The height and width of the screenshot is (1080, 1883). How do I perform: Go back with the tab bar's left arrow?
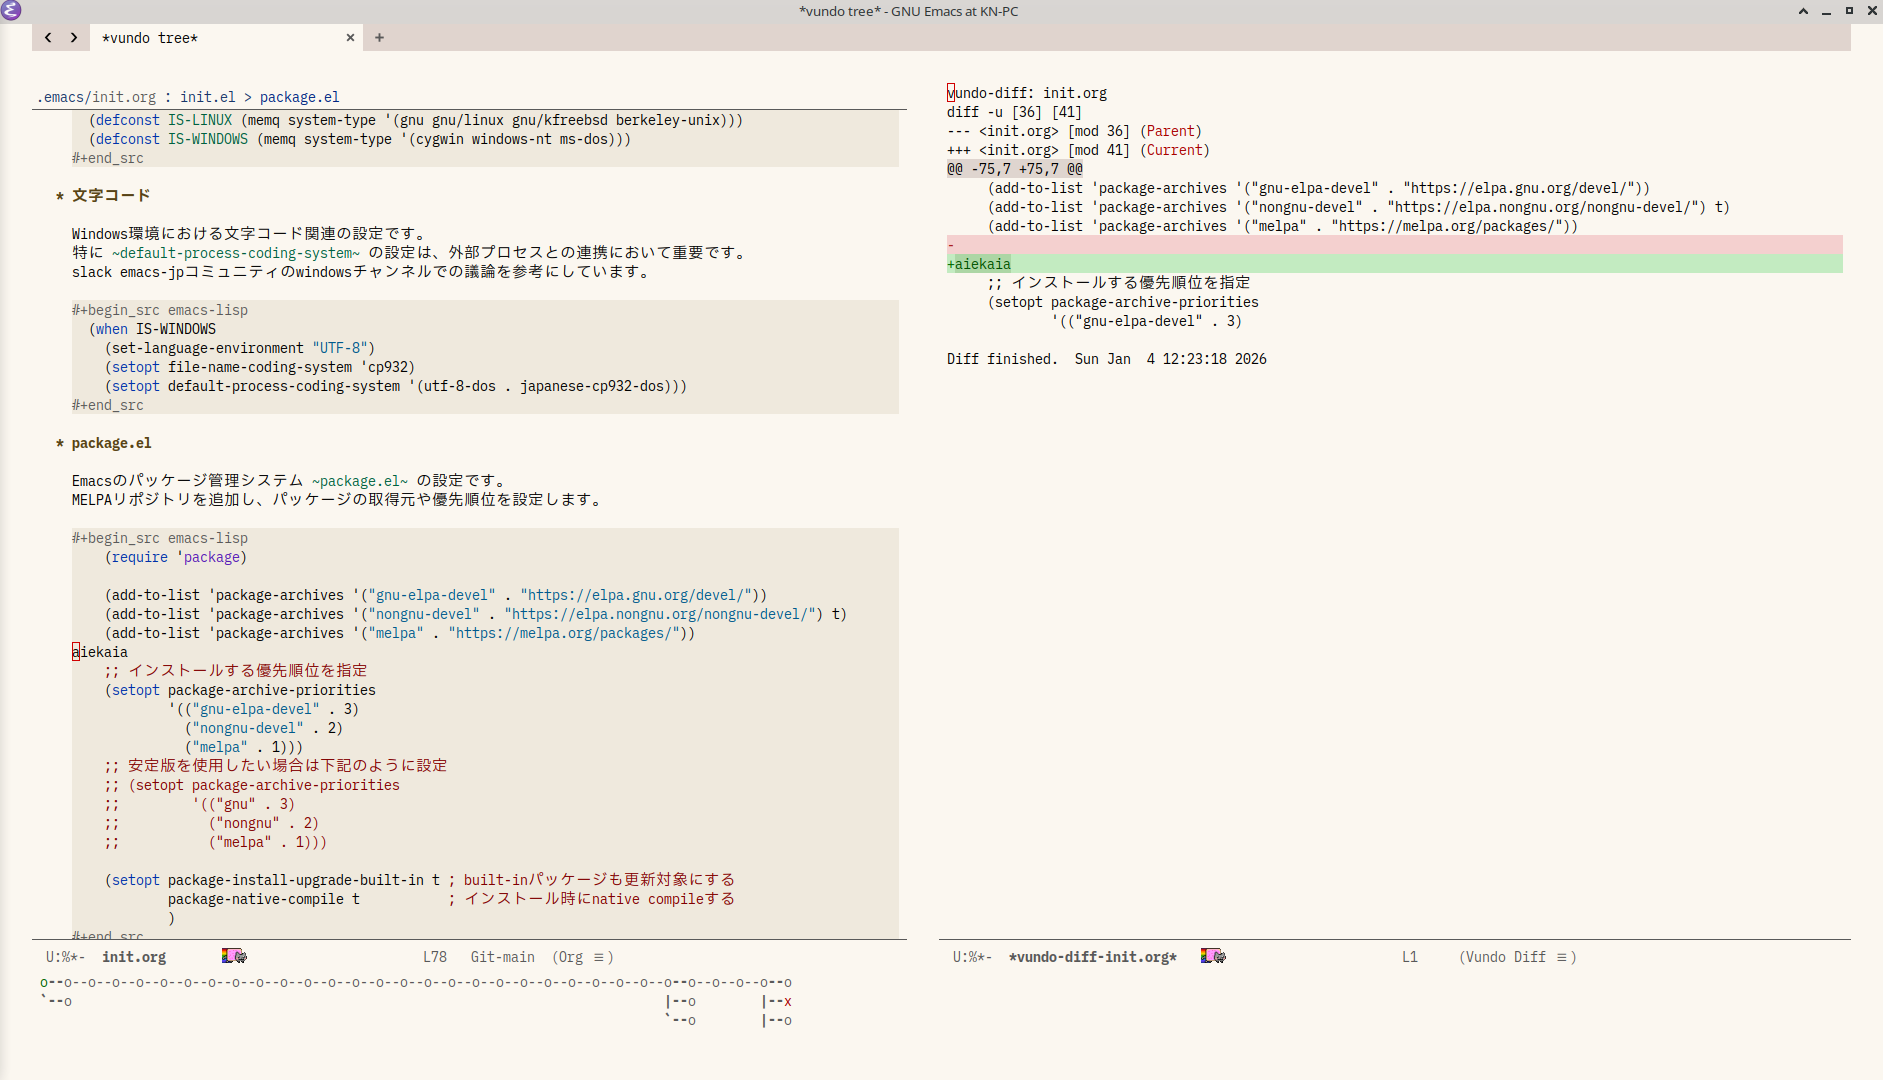48,38
